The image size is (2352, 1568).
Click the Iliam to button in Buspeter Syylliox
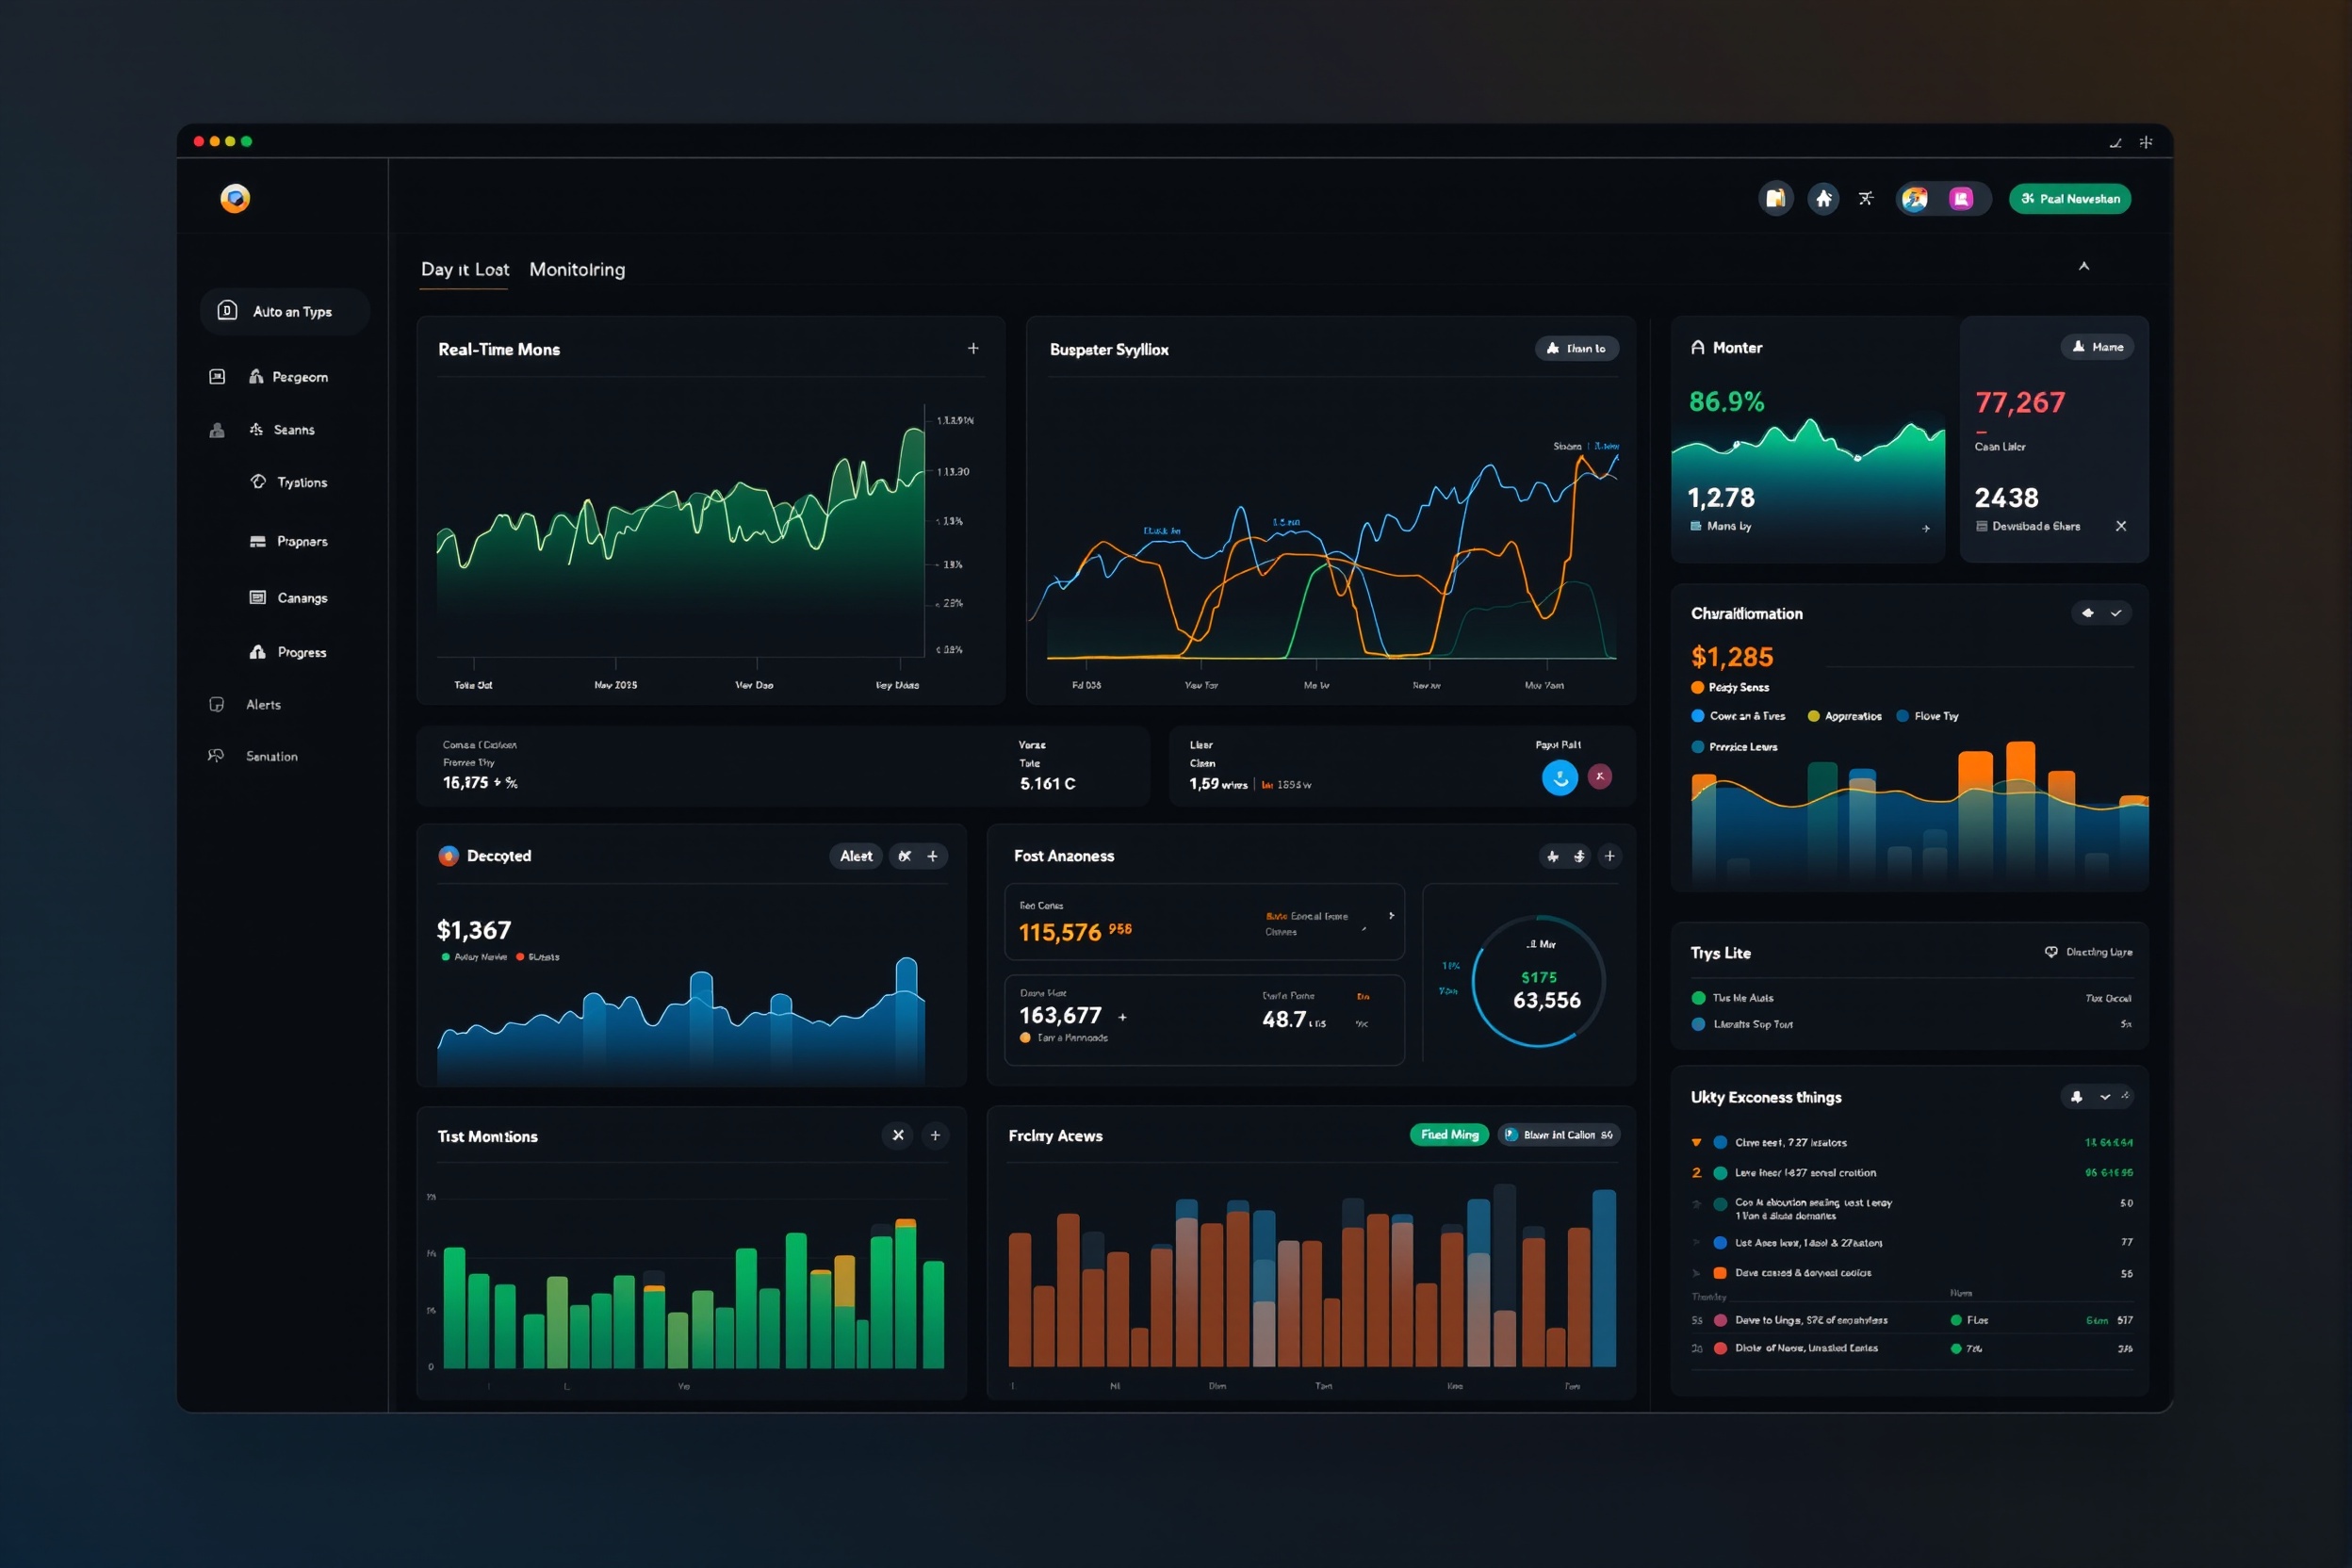click(1577, 348)
